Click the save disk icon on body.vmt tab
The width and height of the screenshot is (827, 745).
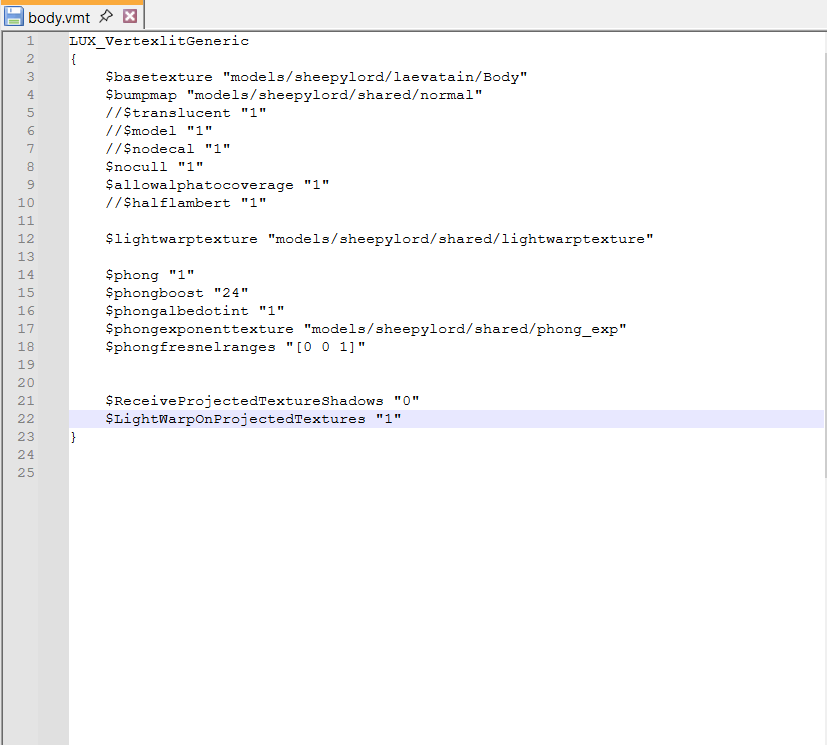point(13,16)
